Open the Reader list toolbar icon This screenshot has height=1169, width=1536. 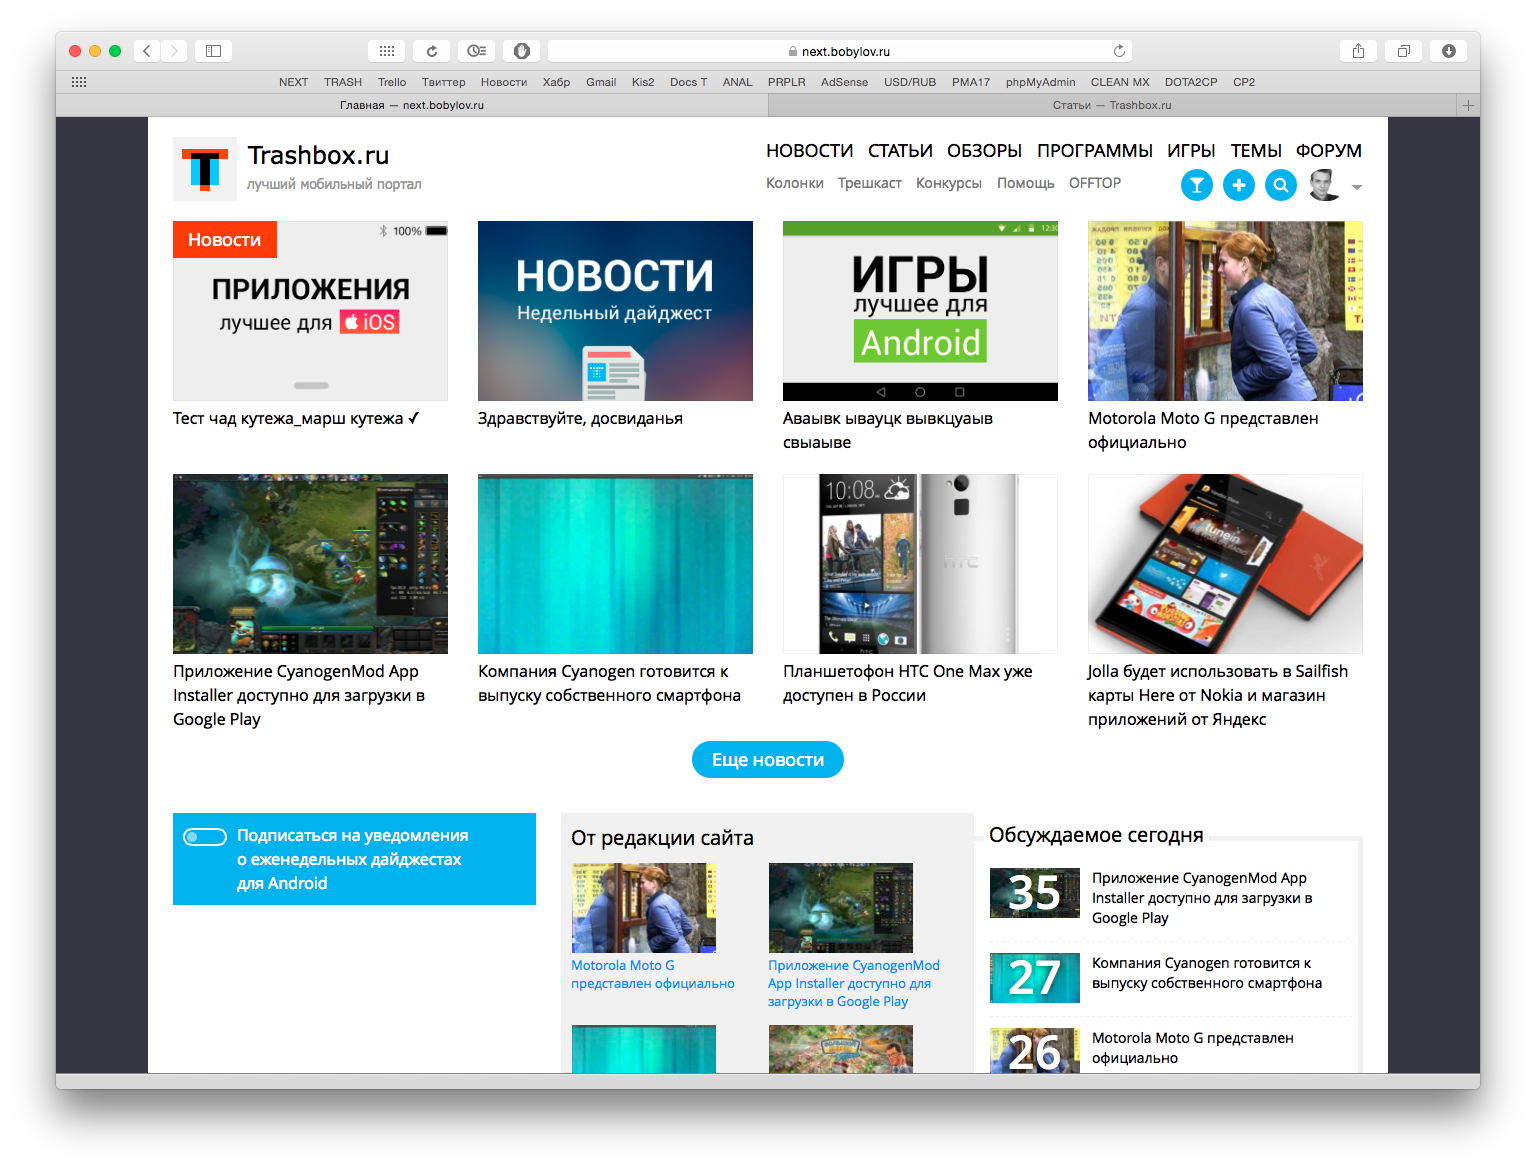pyautogui.click(x=477, y=51)
